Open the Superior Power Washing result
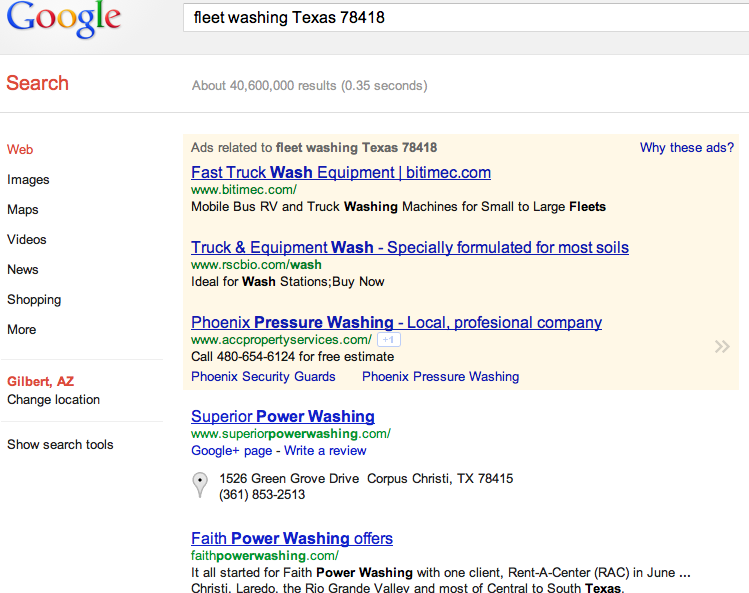749x593 pixels. tap(282, 416)
